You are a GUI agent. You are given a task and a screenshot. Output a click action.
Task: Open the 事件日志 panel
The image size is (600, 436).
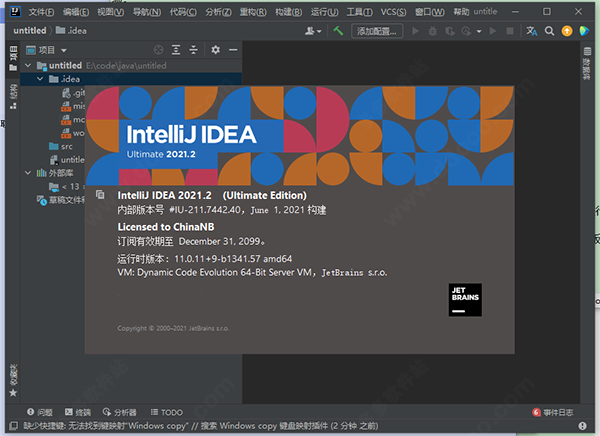click(553, 412)
